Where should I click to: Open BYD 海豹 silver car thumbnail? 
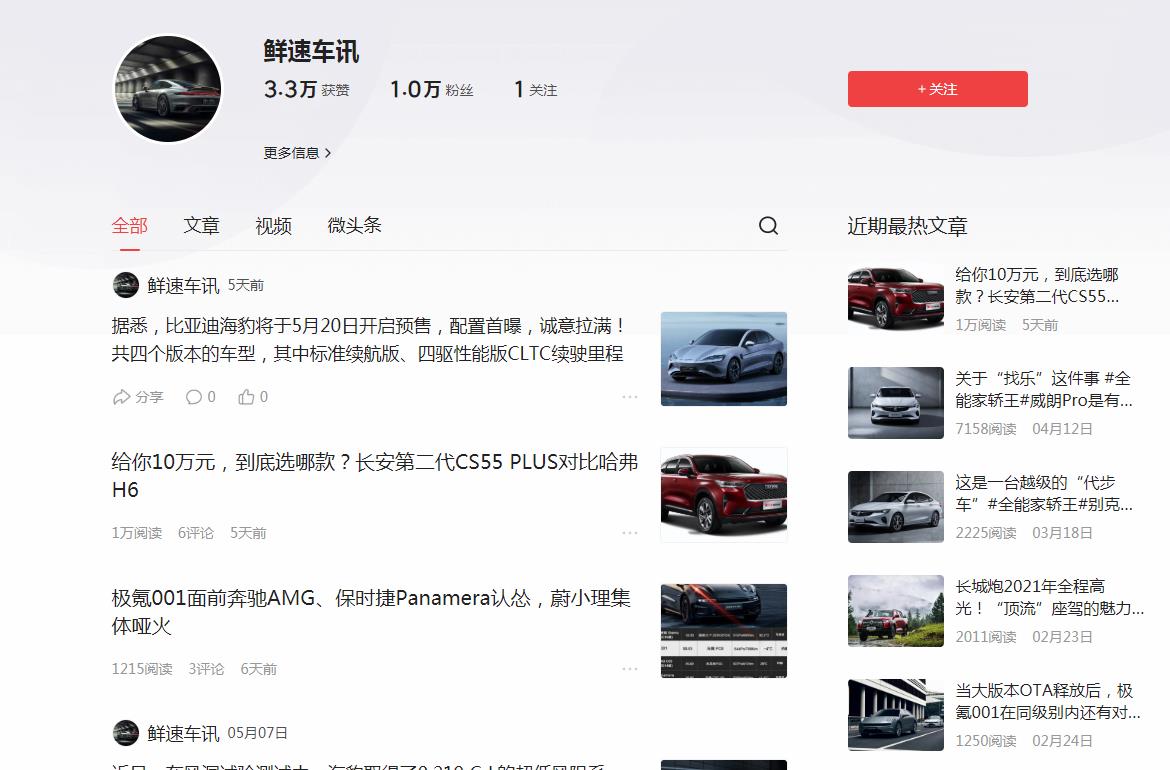point(724,359)
